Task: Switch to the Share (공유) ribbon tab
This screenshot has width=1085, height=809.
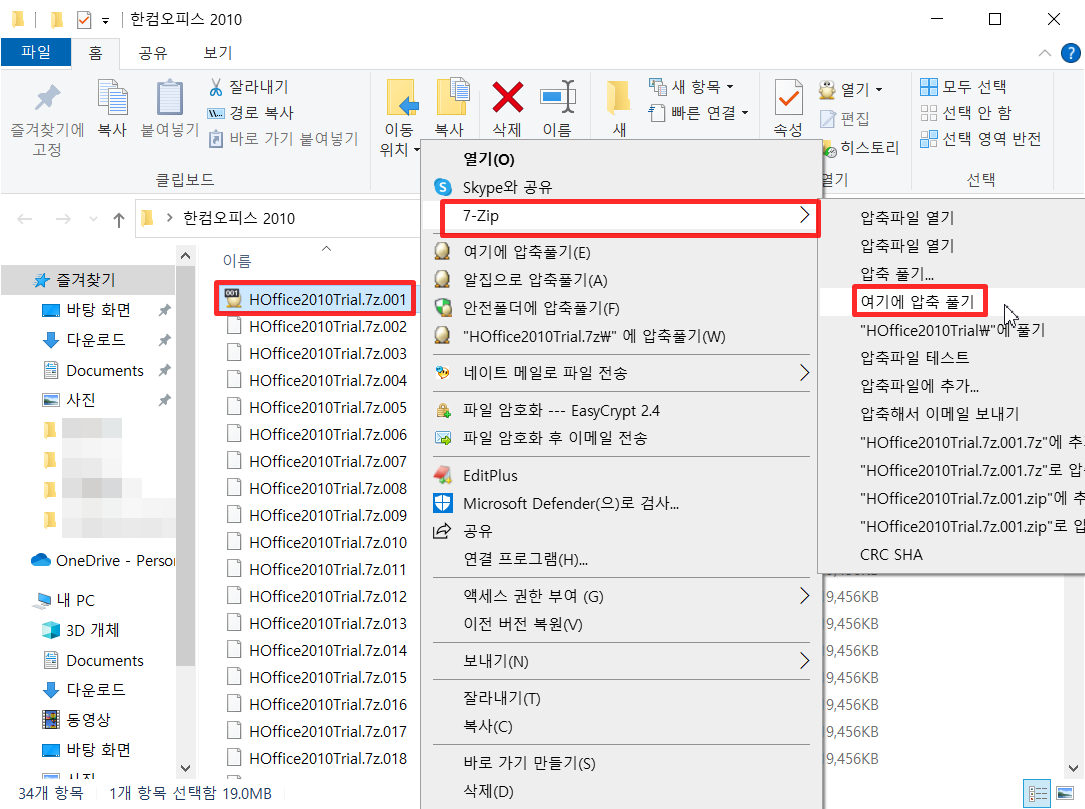Action: point(153,53)
